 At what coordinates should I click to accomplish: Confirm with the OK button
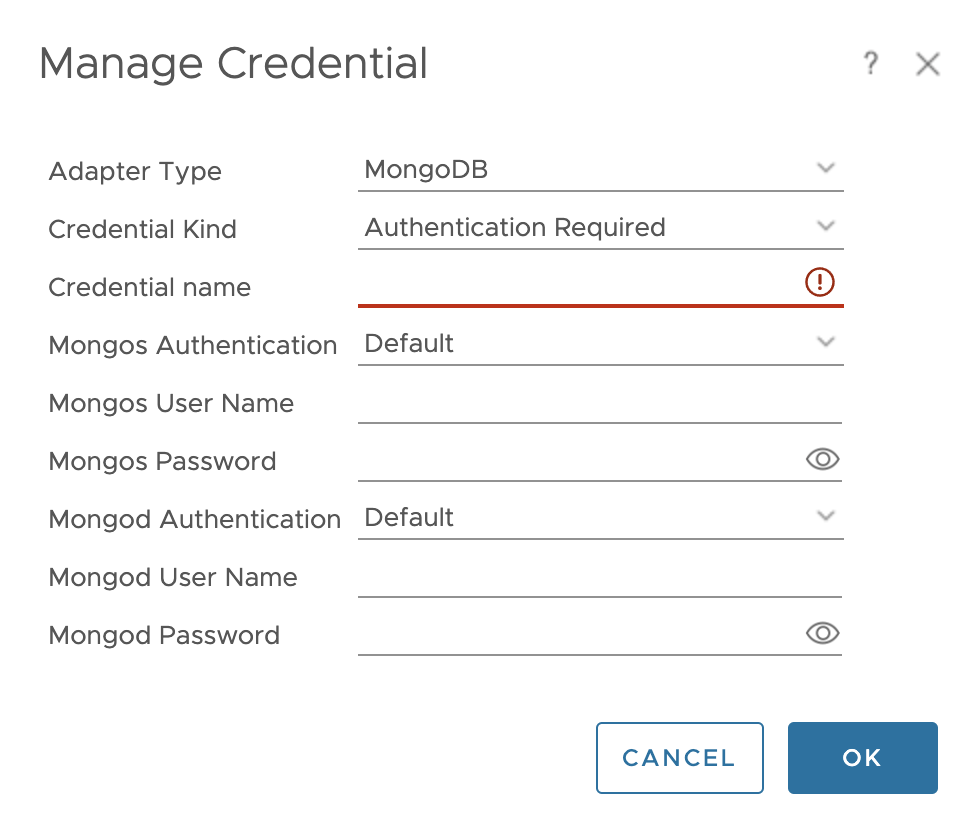tap(862, 758)
